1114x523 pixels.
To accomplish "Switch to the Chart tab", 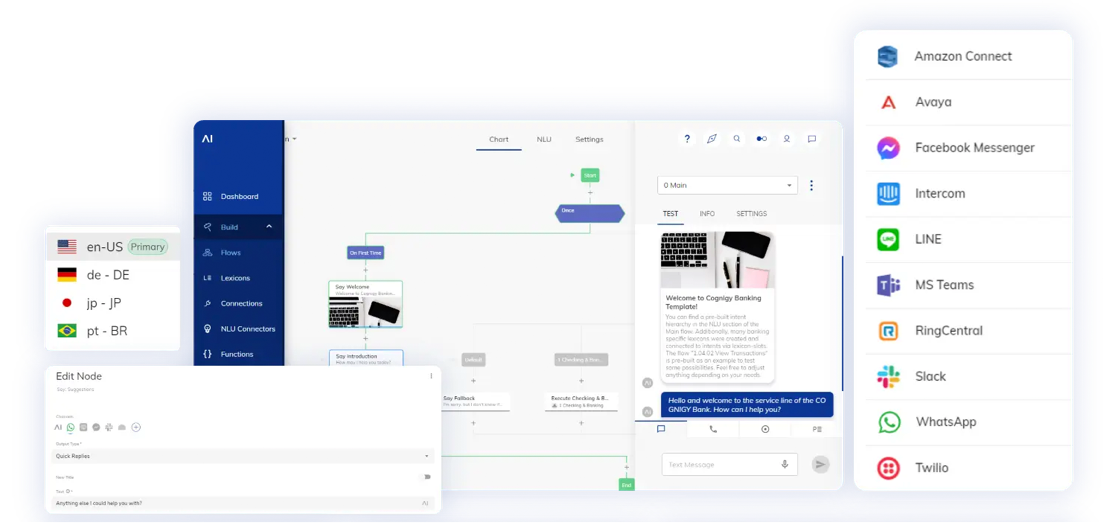I will [499, 139].
